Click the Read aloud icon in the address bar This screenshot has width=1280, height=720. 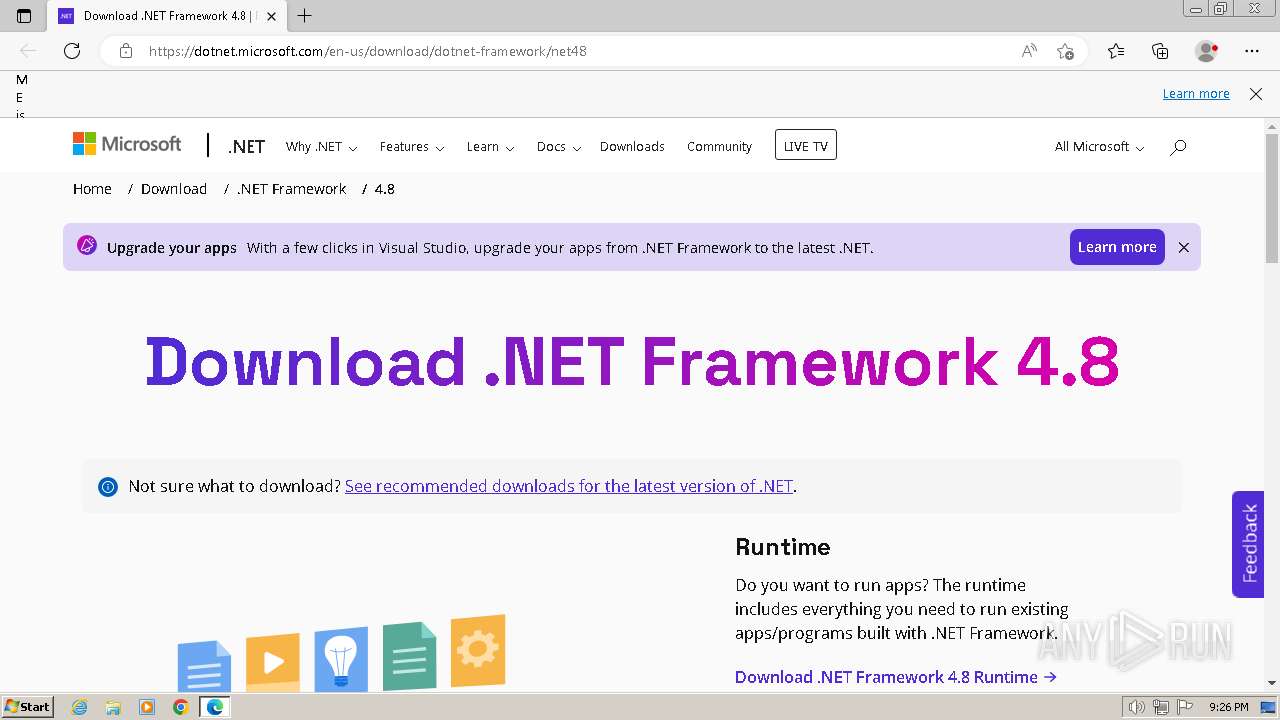tap(1029, 51)
